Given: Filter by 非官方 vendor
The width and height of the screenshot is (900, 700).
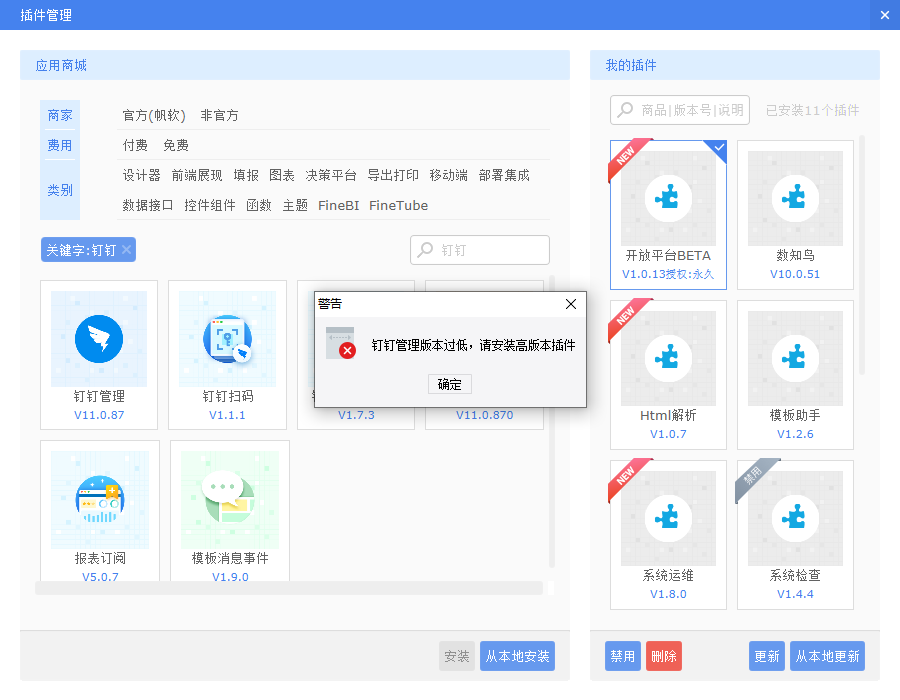Looking at the screenshot, I should [x=219, y=115].
